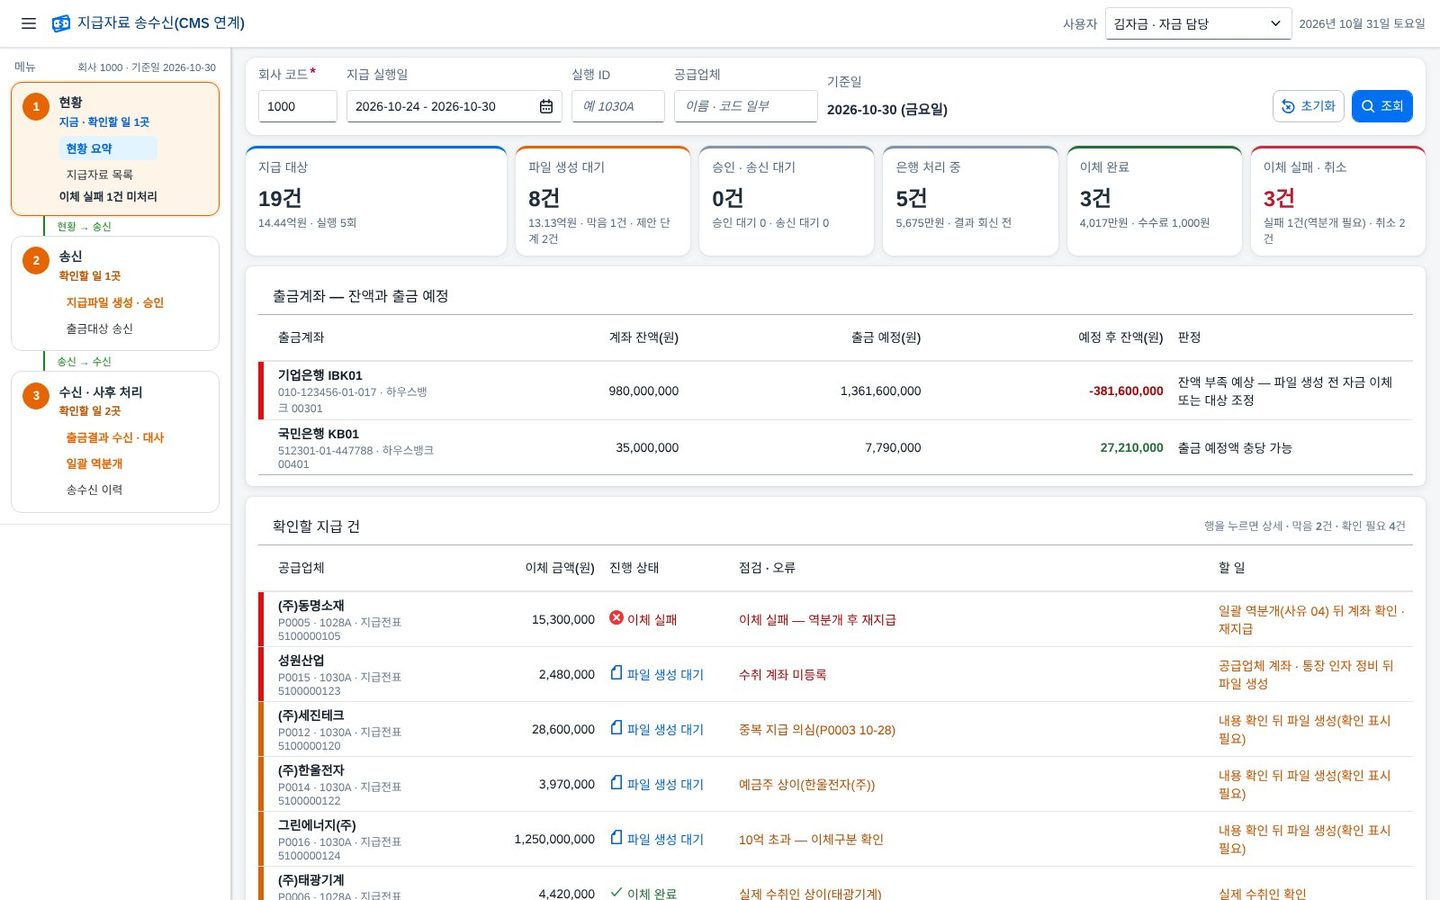Select the 파일 생성 대기 8건 card
1440x900 pixels.
click(603, 201)
